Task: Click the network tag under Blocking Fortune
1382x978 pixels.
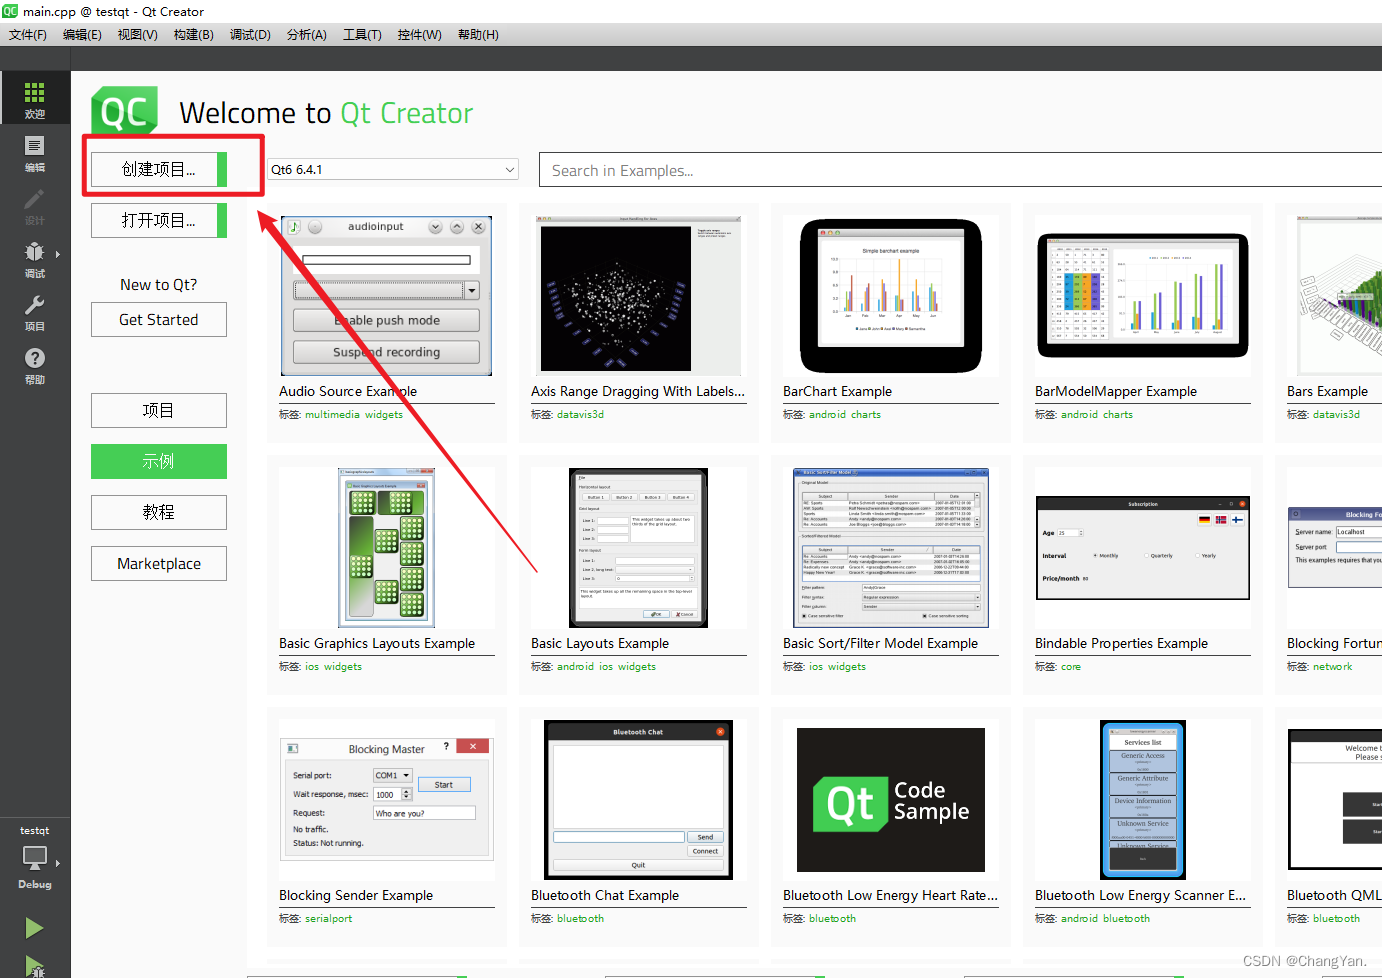Action: click(1332, 666)
